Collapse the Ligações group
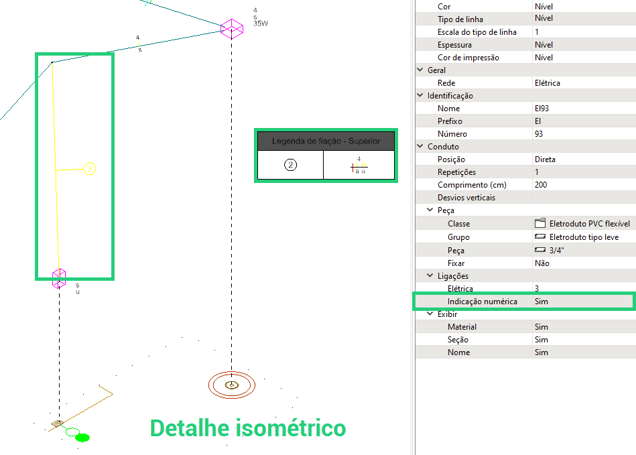The image size is (636, 455). [x=430, y=275]
